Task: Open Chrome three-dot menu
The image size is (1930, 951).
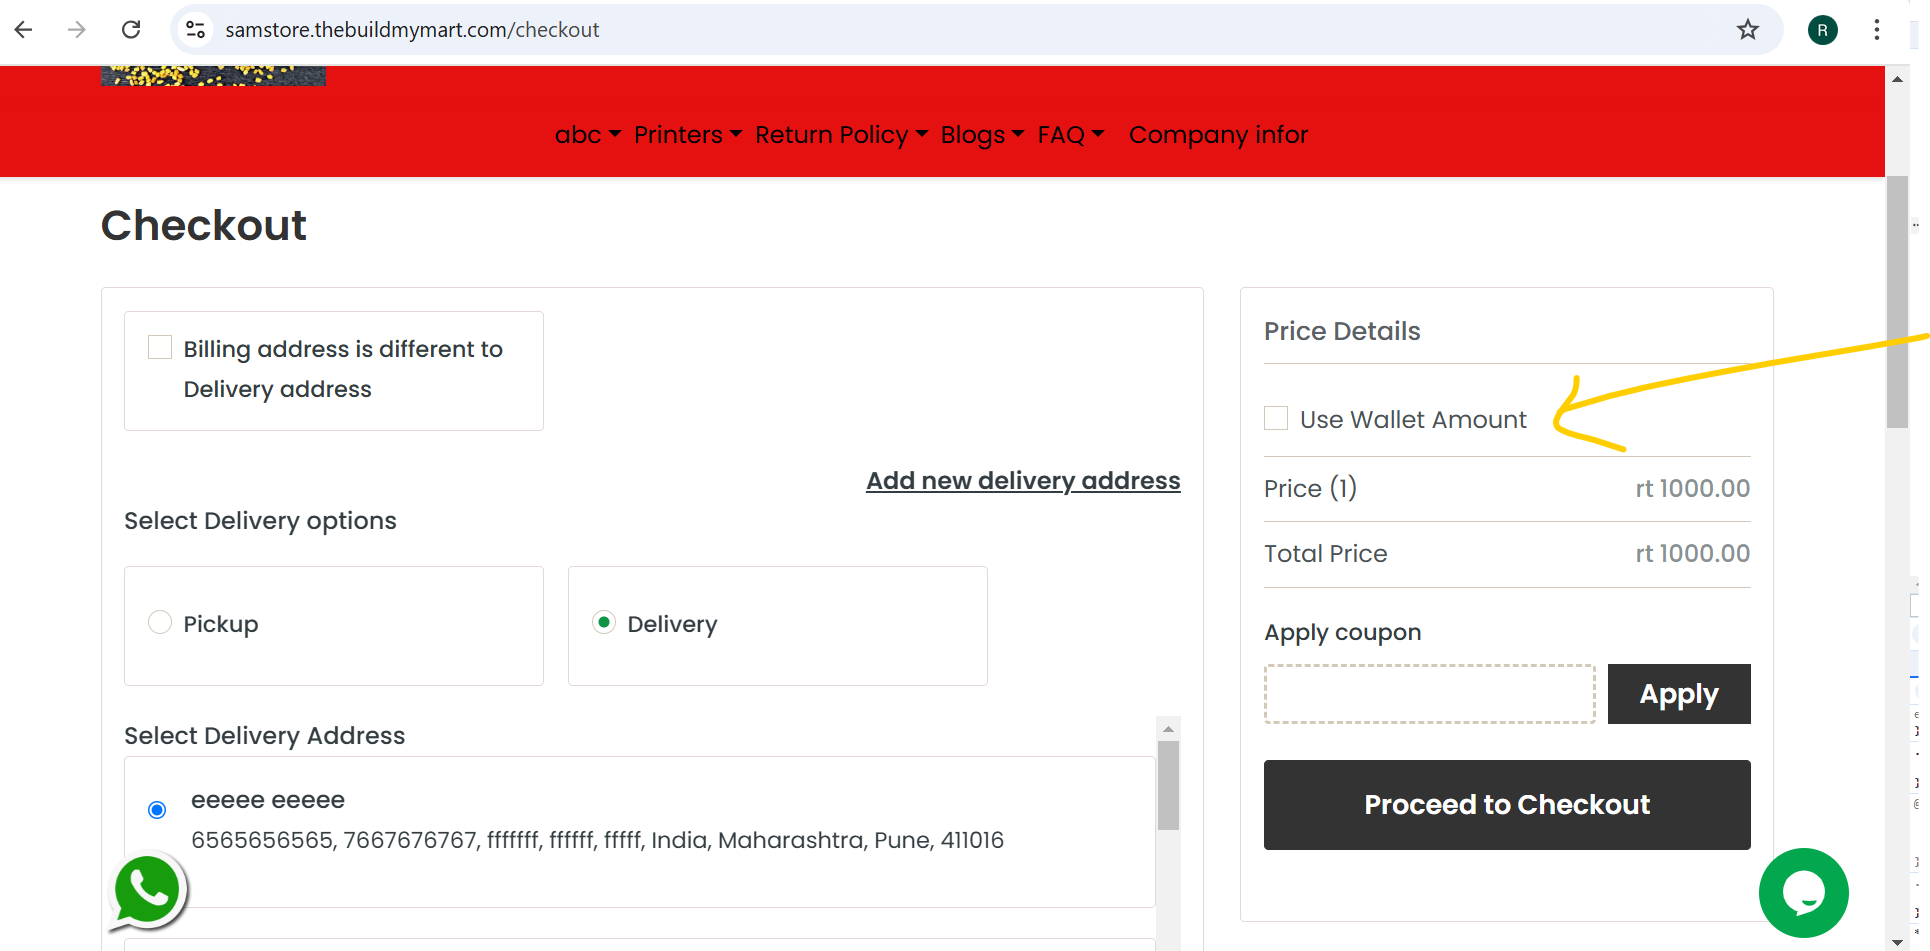Action: click(1876, 30)
